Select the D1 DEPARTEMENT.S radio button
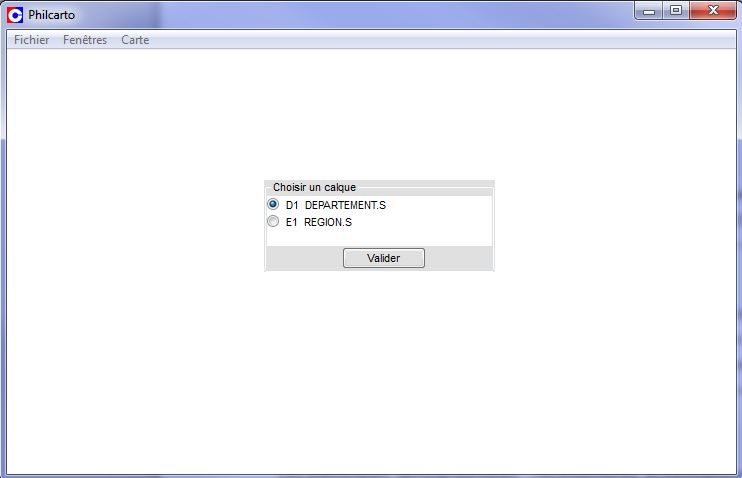This screenshot has height=478, width=742. [x=273, y=204]
